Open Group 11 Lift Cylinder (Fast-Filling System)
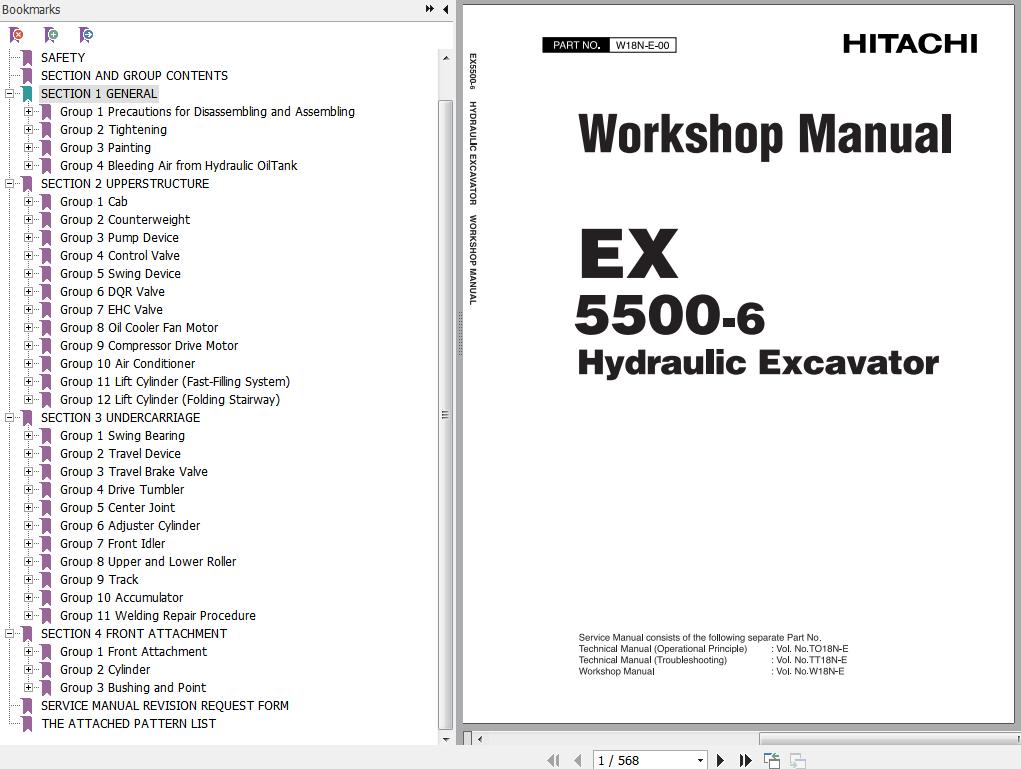This screenshot has height=769, width=1021. coord(175,382)
